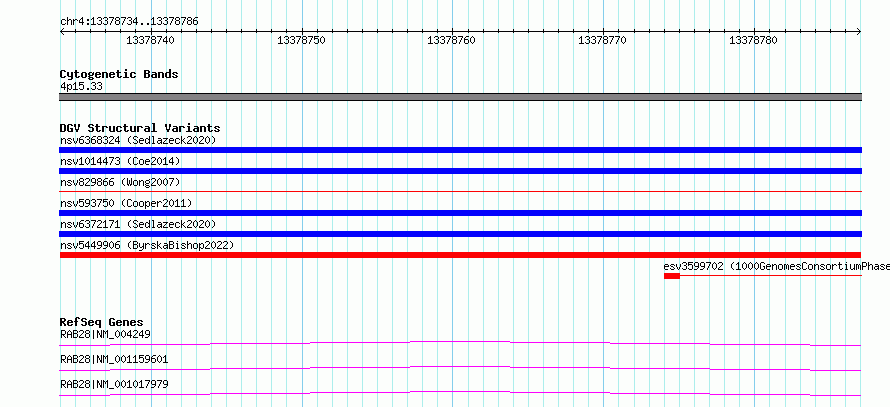Select the gray 4p15.33 cytogenetic band bar

tap(460, 97)
